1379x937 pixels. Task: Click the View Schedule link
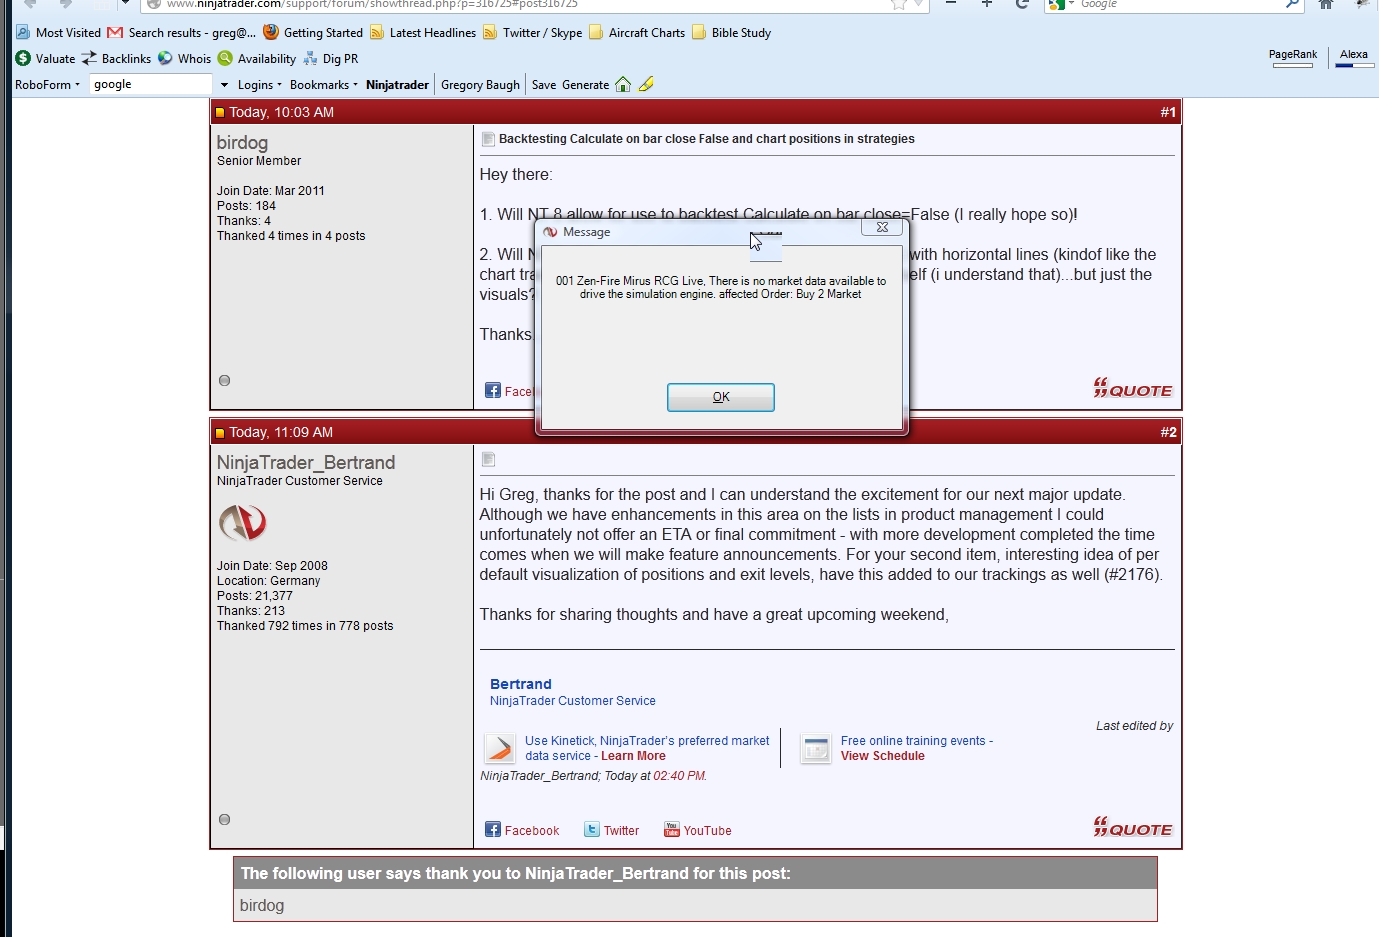pyautogui.click(x=883, y=756)
